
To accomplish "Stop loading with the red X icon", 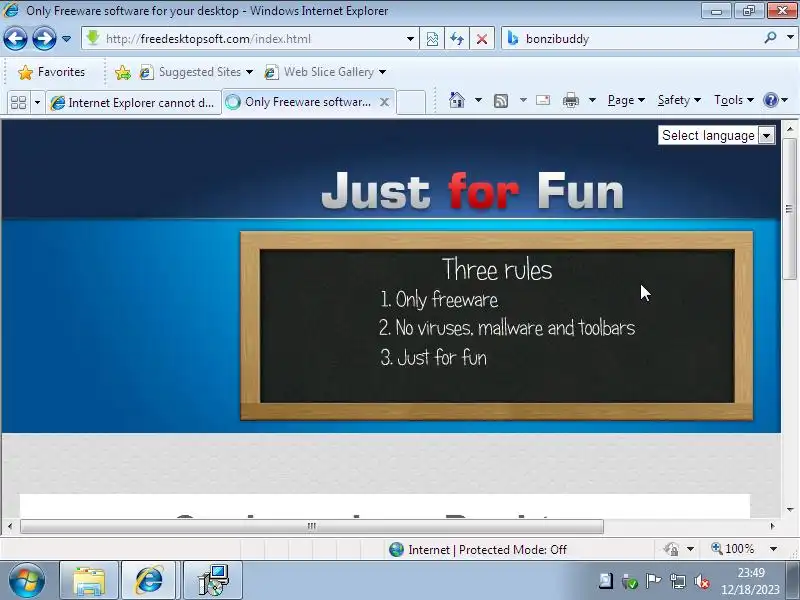I will point(482,39).
